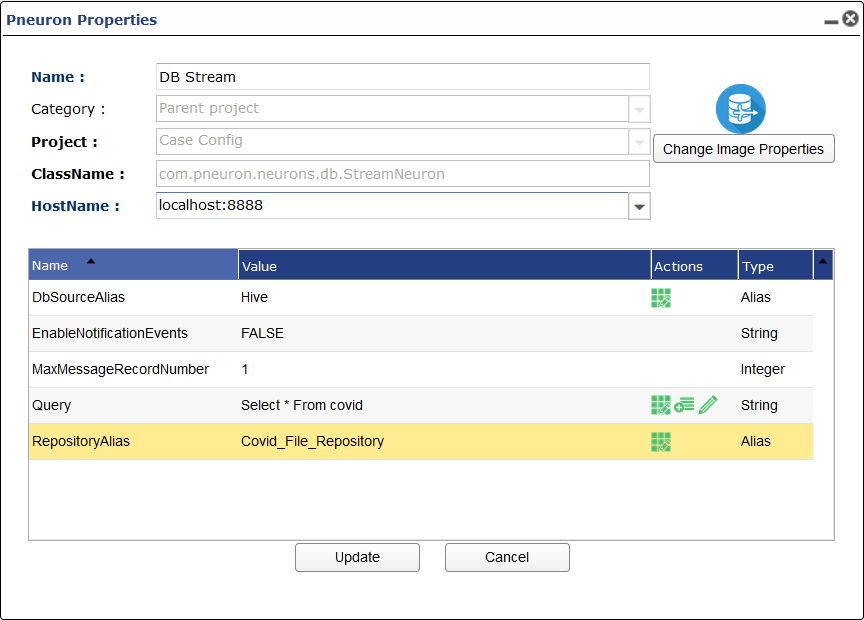Focus the Name field containing DB Stream
This screenshot has width=864, height=620.
[403, 77]
